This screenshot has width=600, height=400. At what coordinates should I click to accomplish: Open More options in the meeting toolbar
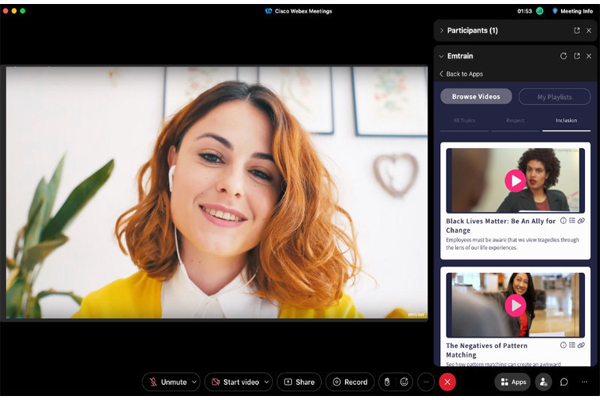[426, 382]
